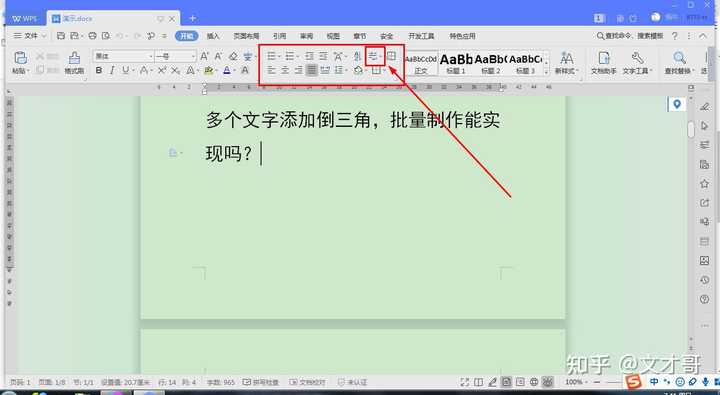Open the 文字工具 text tools

(637, 63)
